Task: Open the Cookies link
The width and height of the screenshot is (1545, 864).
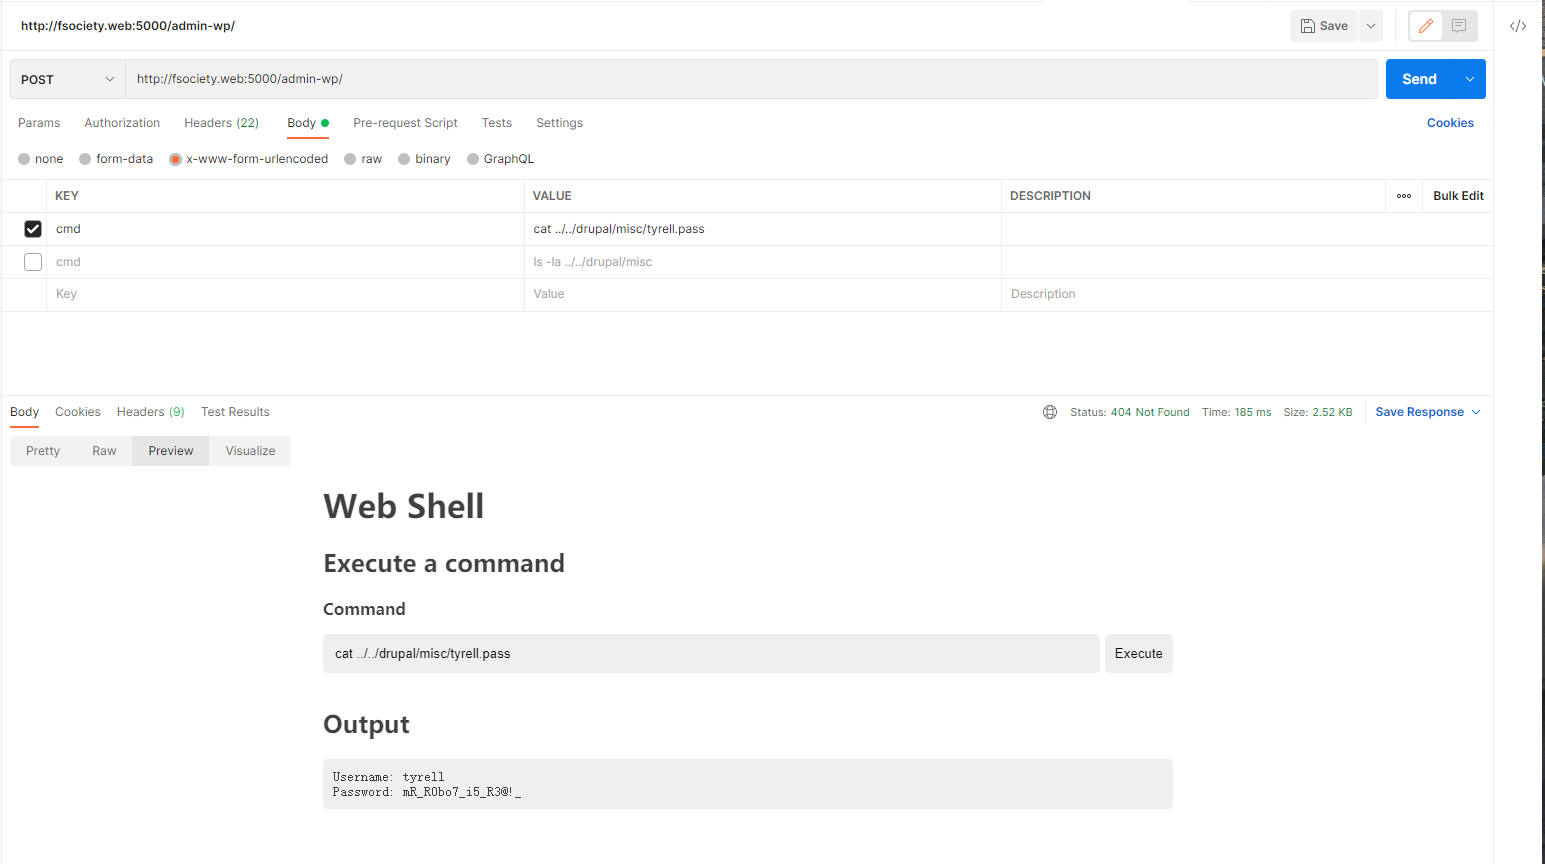Action: point(1450,123)
